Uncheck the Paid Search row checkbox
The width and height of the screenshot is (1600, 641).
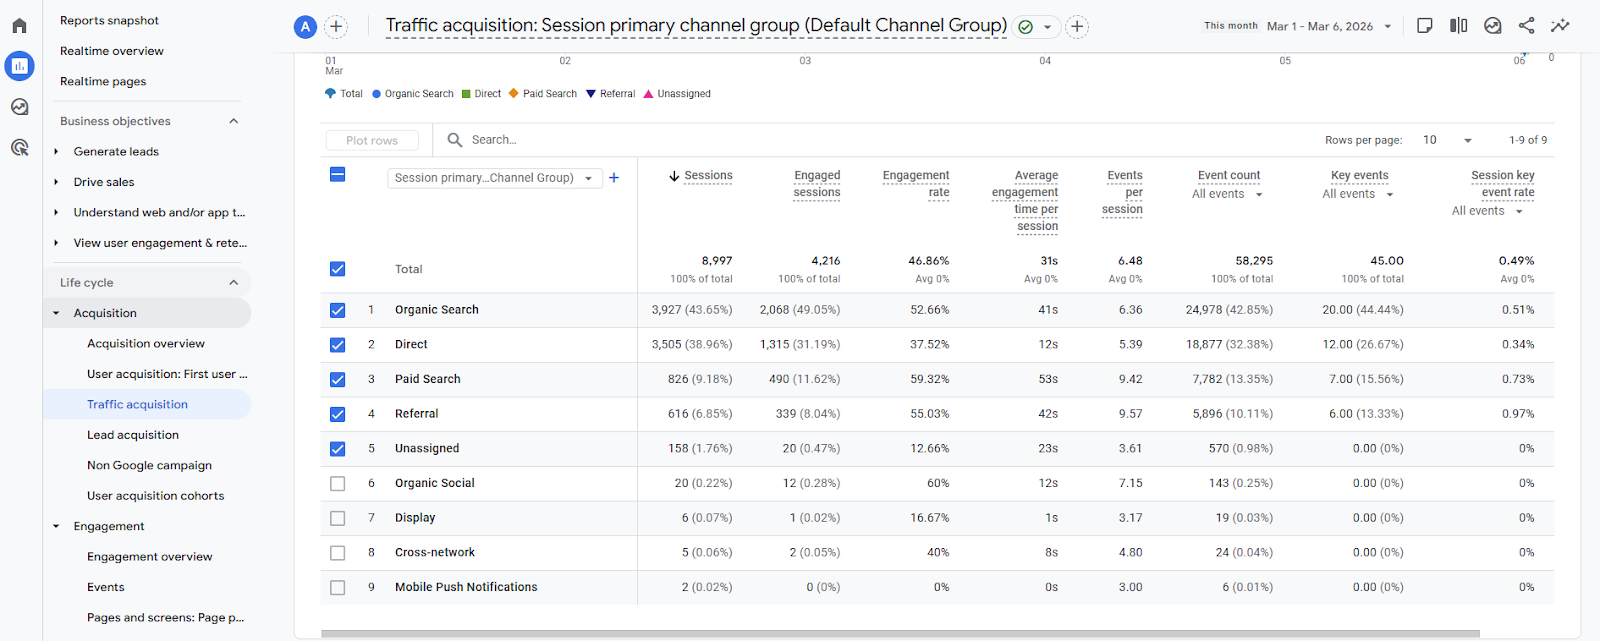[338, 380]
